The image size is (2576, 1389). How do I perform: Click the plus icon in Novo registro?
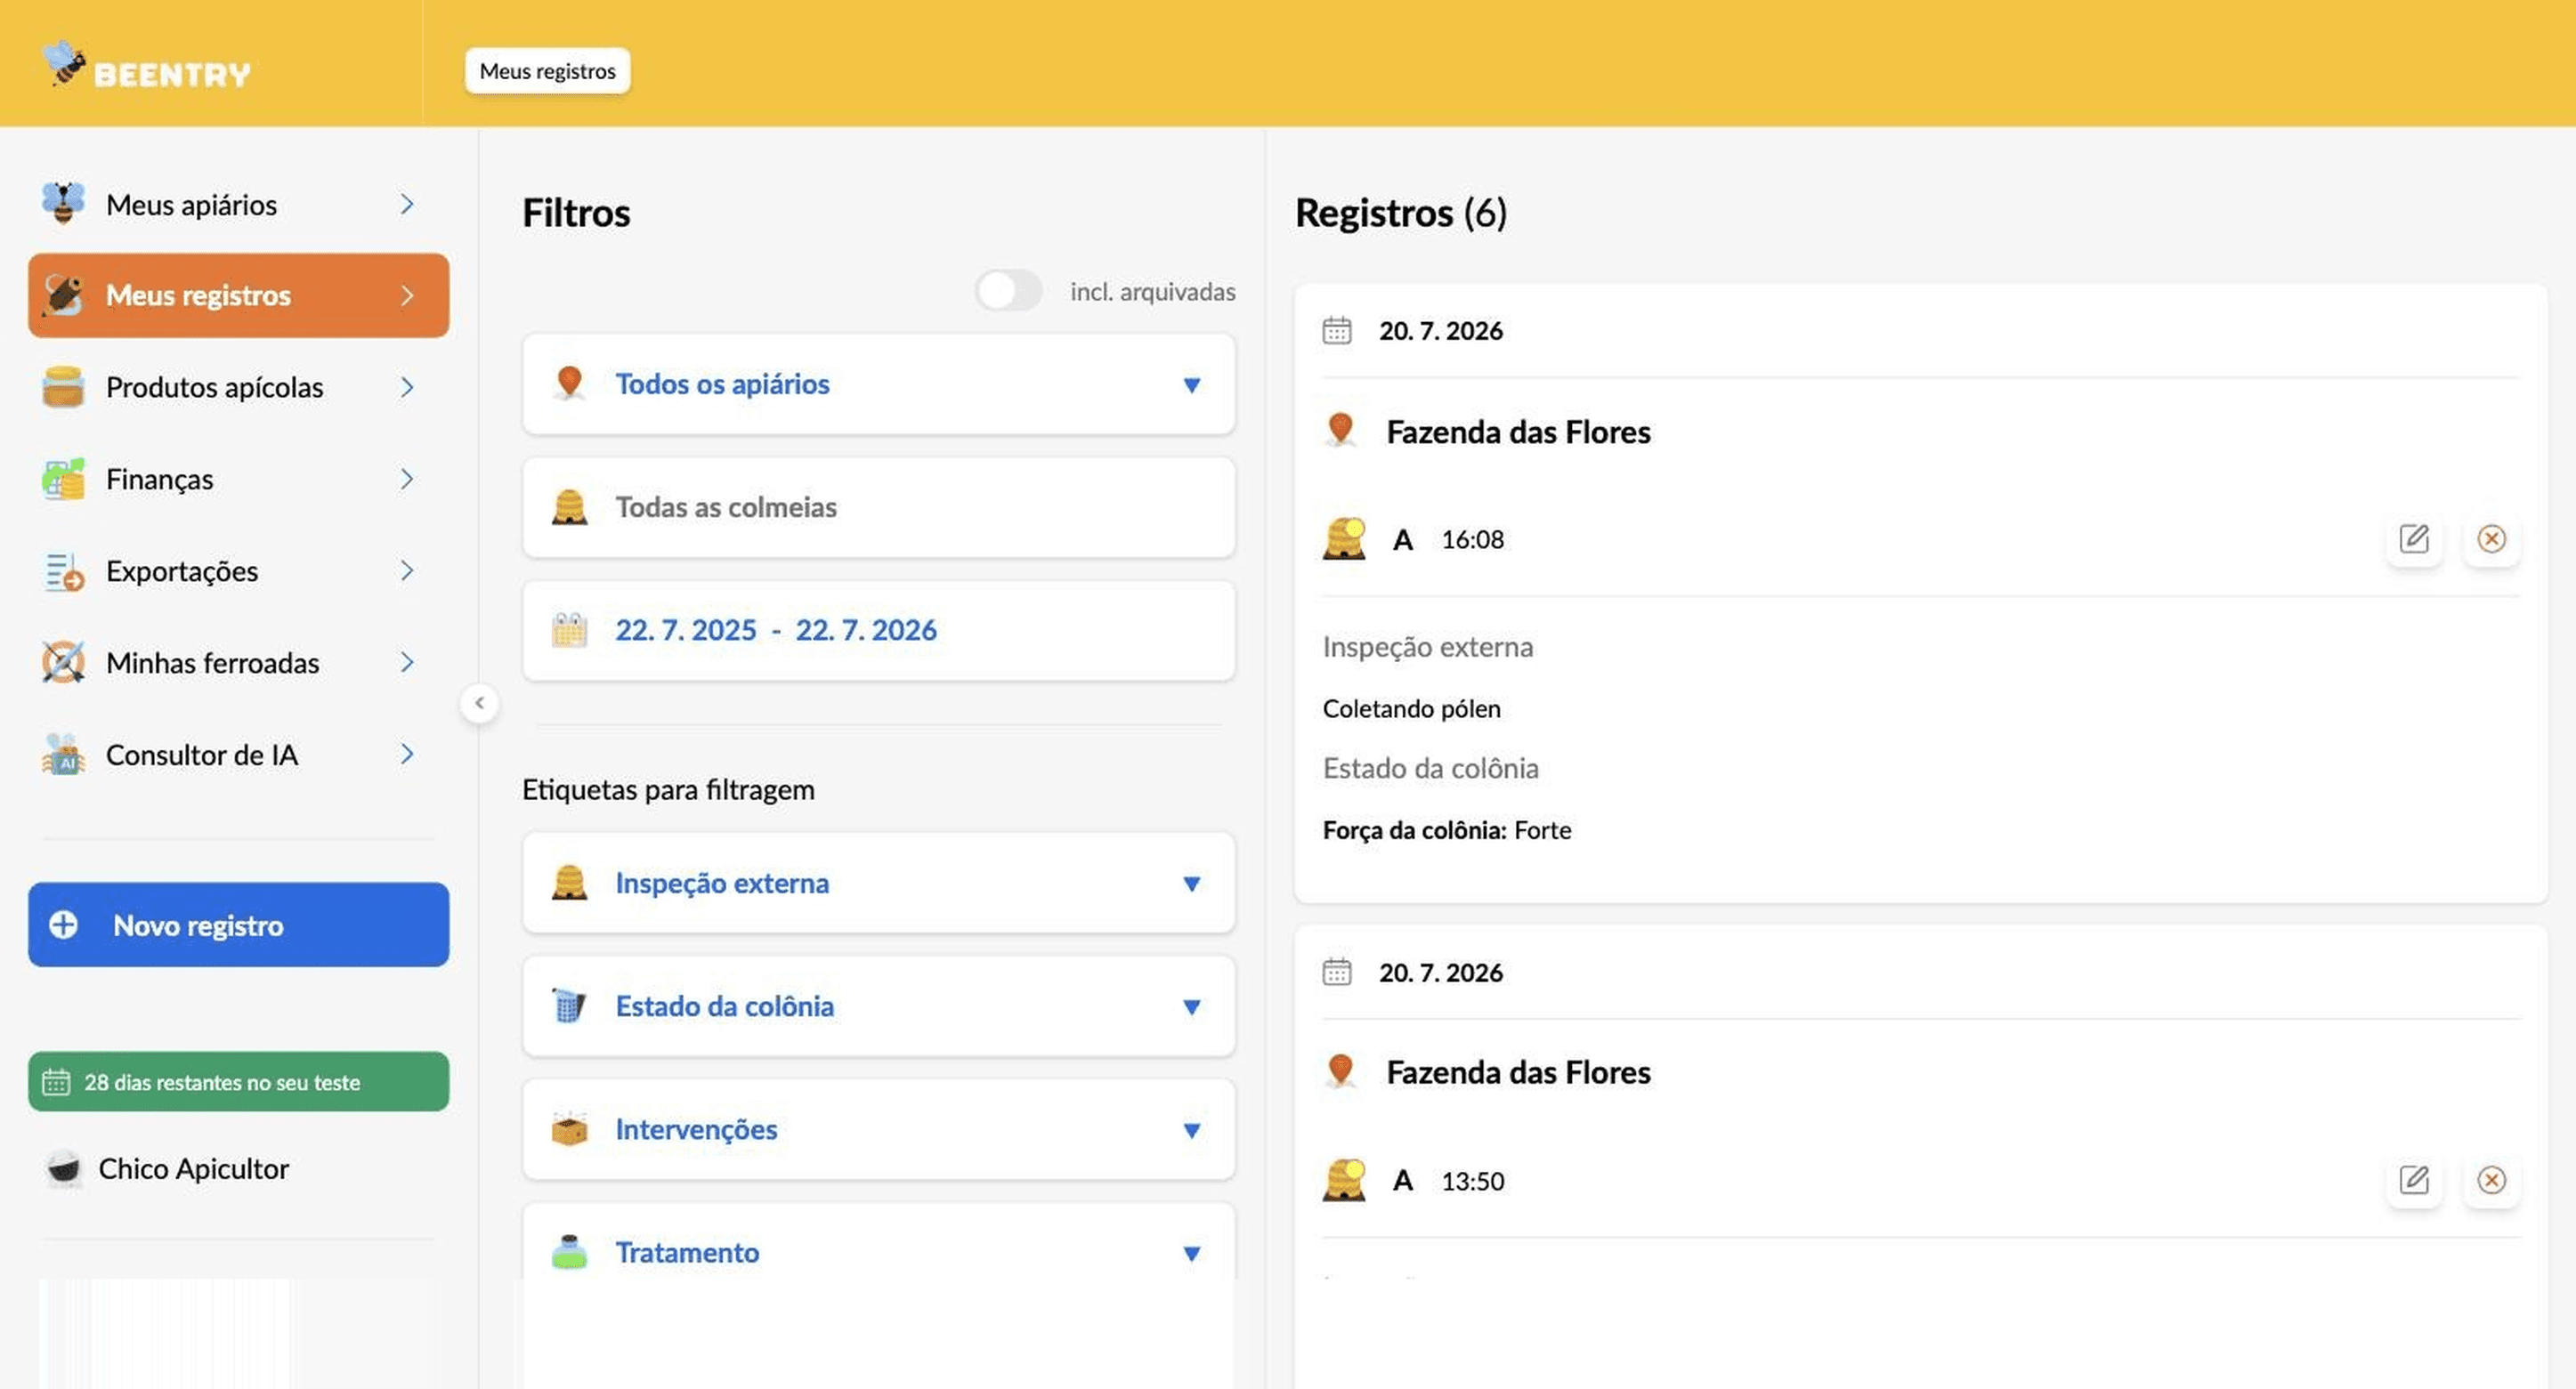click(63, 925)
